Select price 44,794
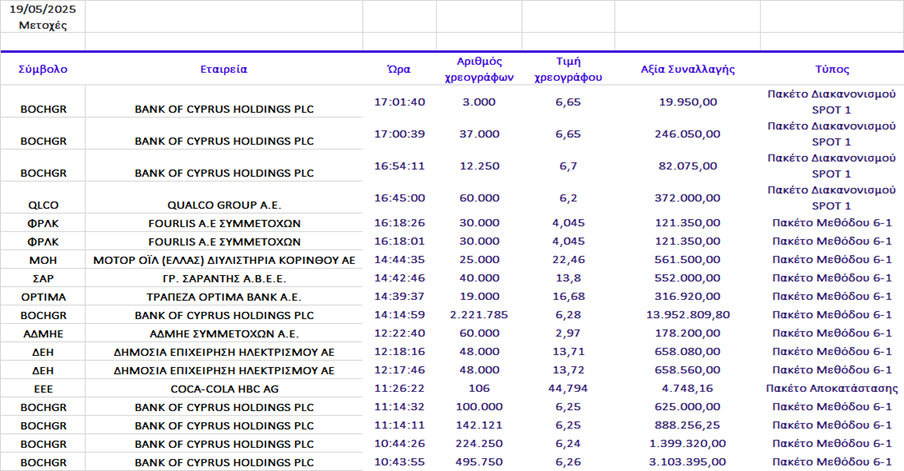Image resolution: width=904 pixels, height=471 pixels. tap(568, 389)
